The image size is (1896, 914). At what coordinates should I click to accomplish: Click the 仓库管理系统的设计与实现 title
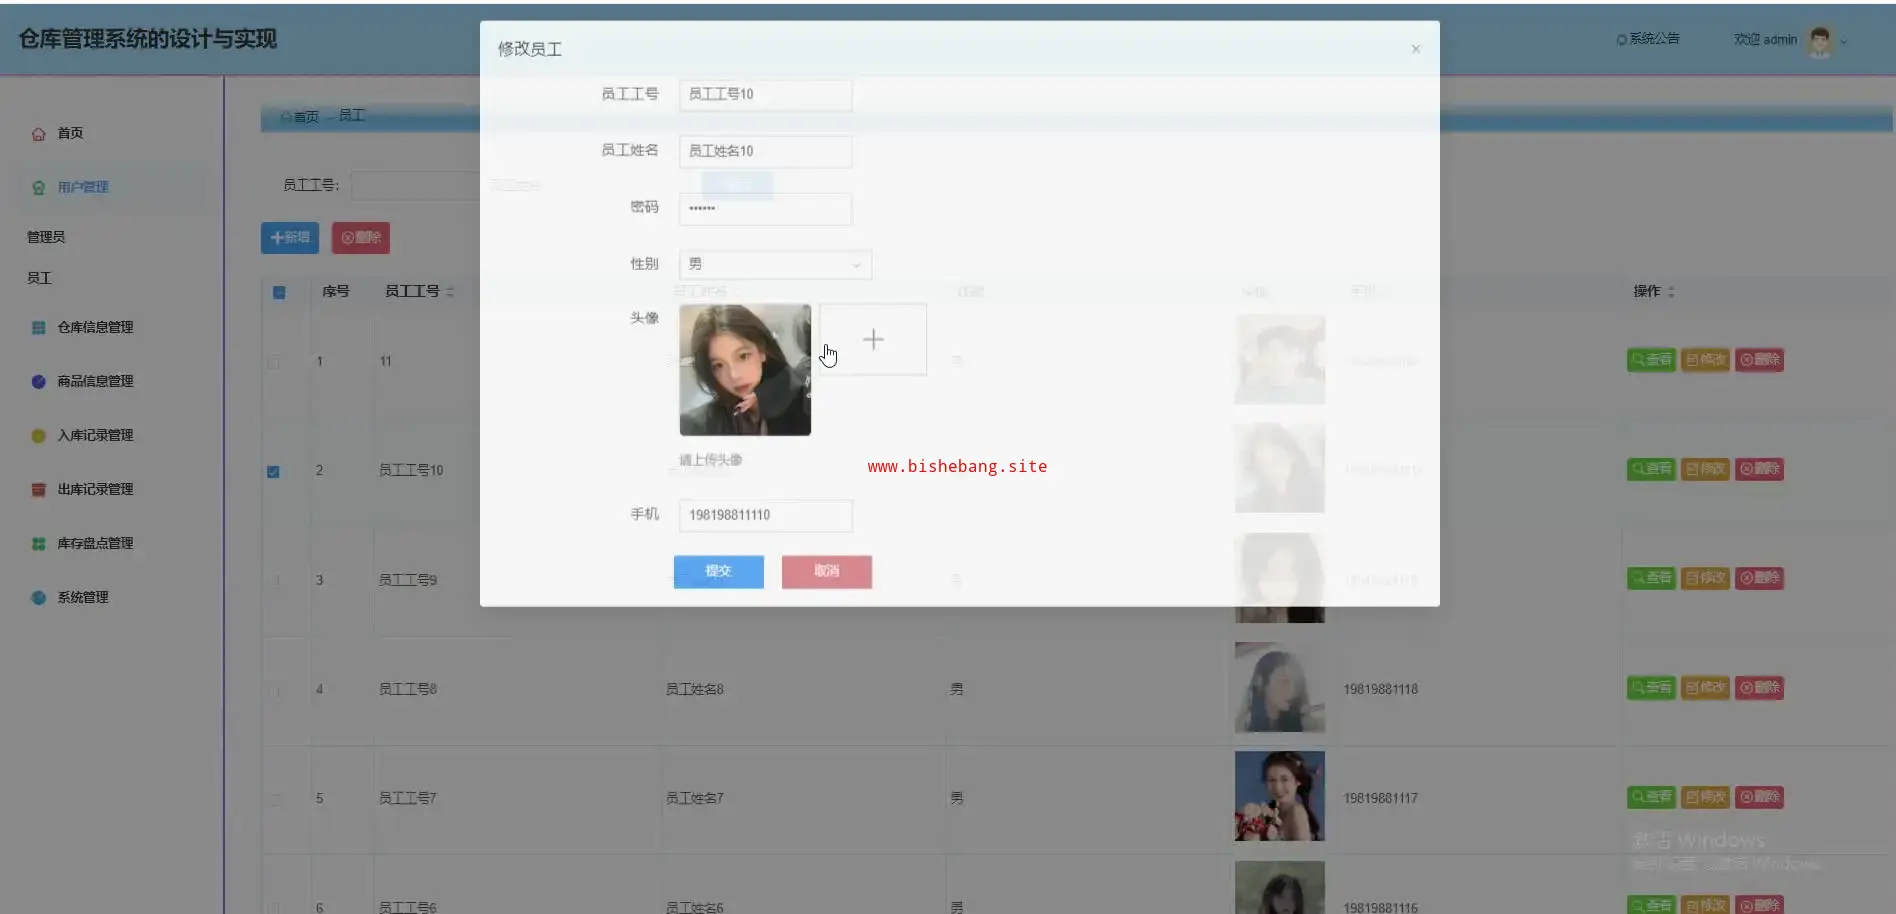(x=148, y=39)
